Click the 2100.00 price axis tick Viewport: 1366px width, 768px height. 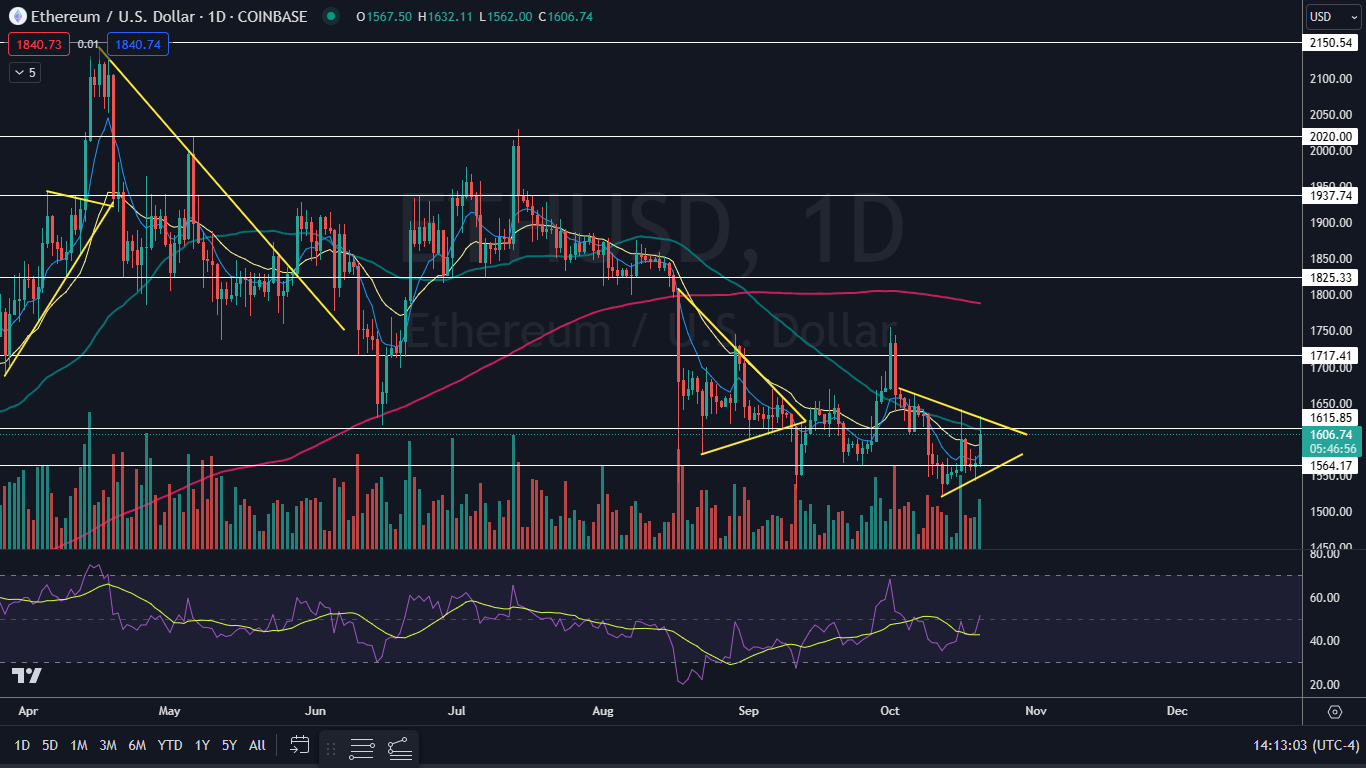point(1332,78)
